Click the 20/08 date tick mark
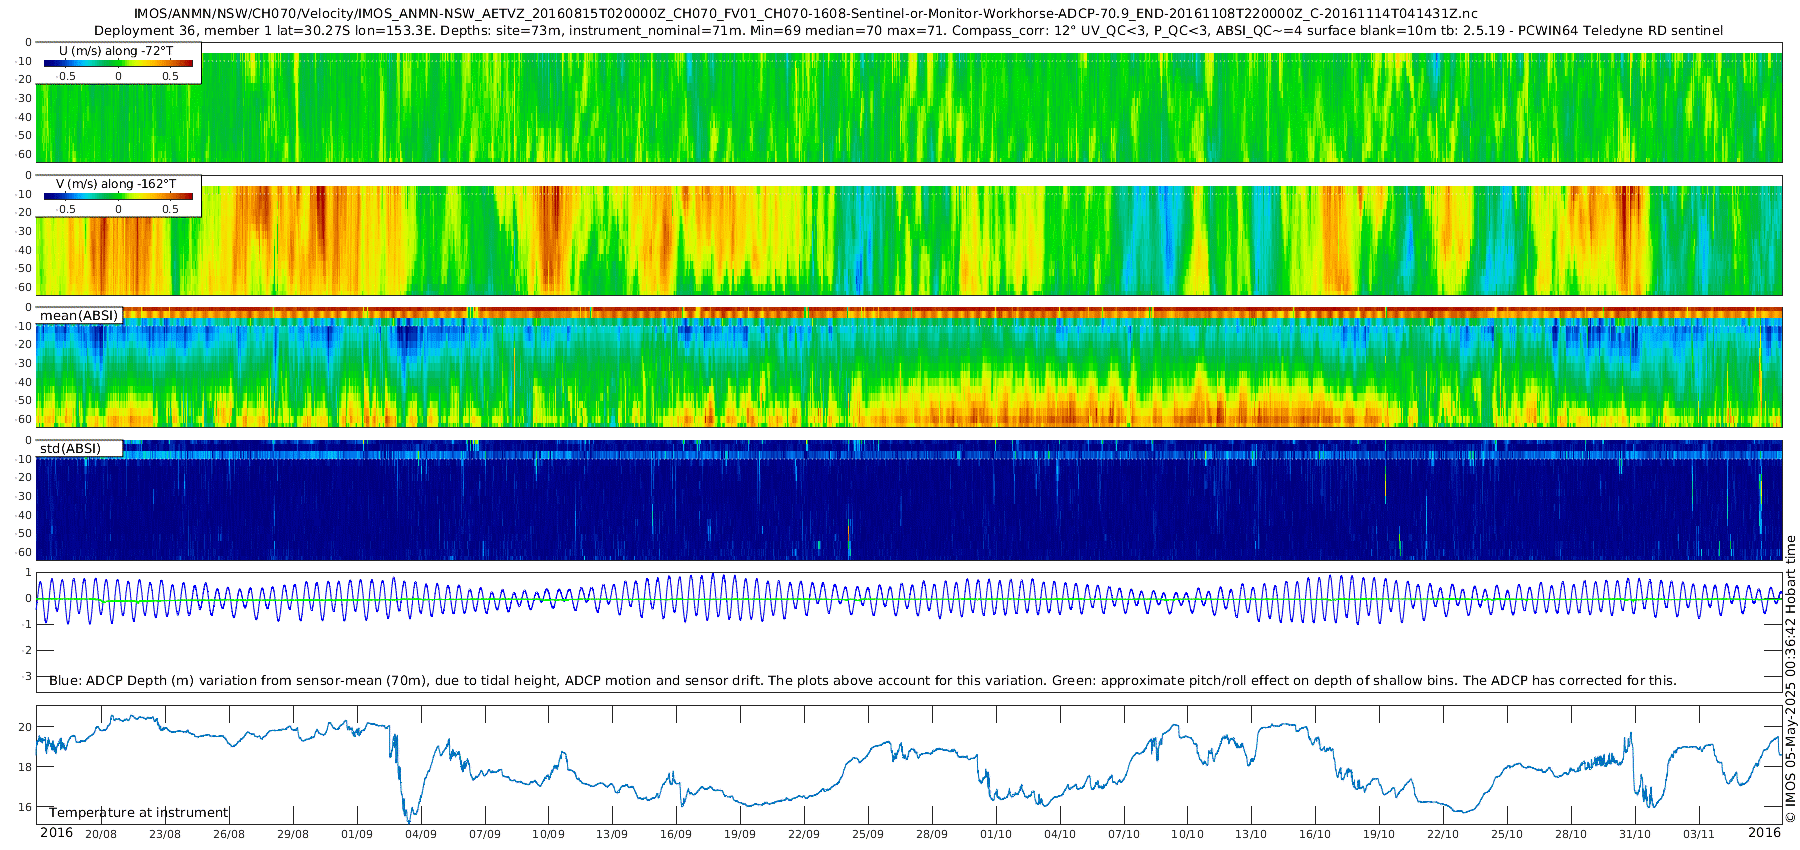Screen dimensions: 1800x850 [101, 834]
